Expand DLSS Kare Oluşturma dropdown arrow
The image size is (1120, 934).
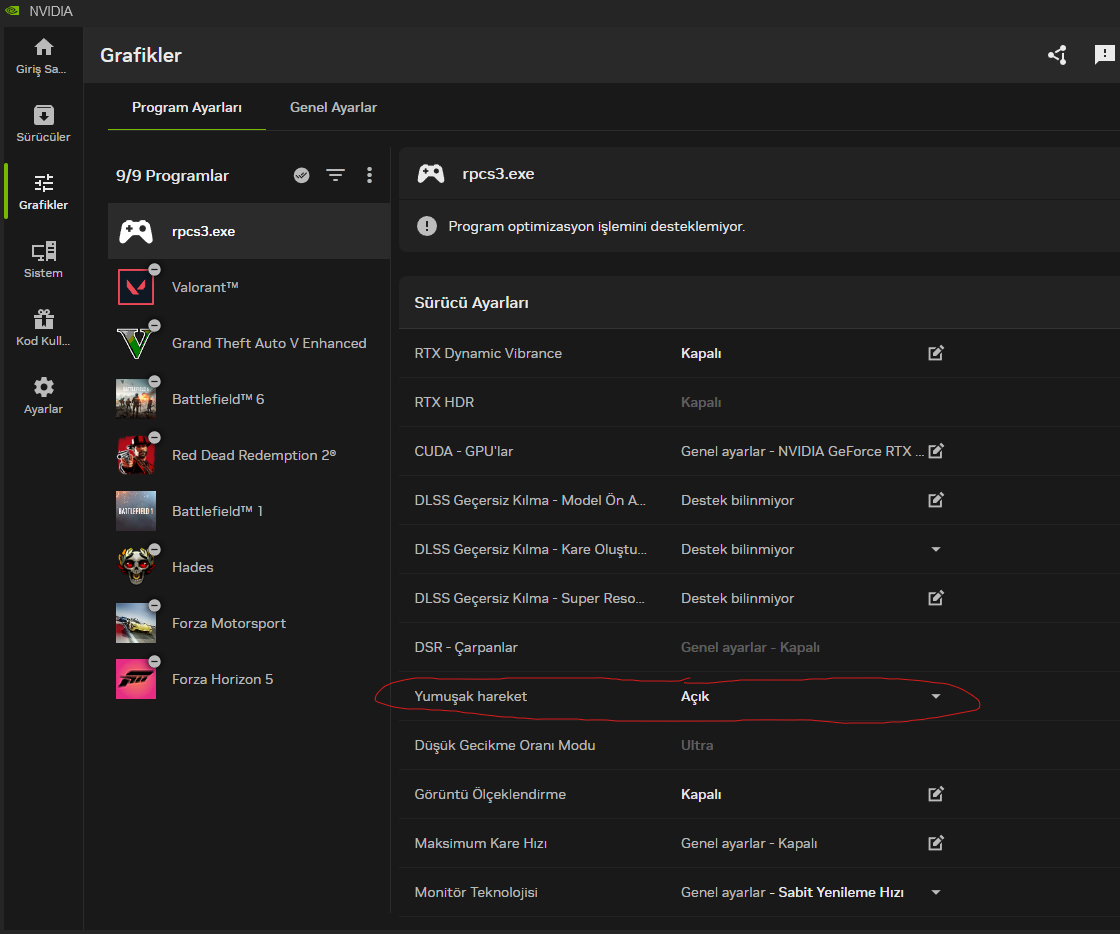point(936,549)
